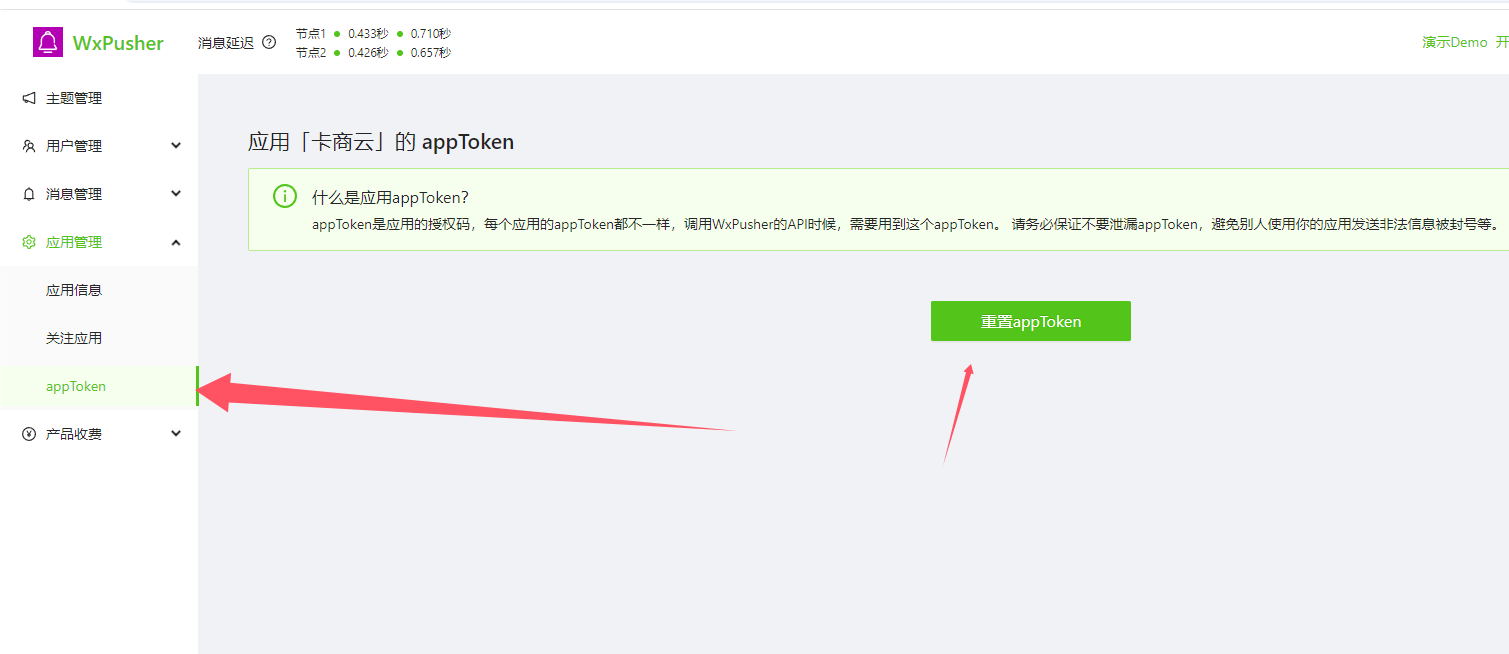Click the 主题管理 megaphone icon
This screenshot has width=1509, height=654.
[29, 98]
